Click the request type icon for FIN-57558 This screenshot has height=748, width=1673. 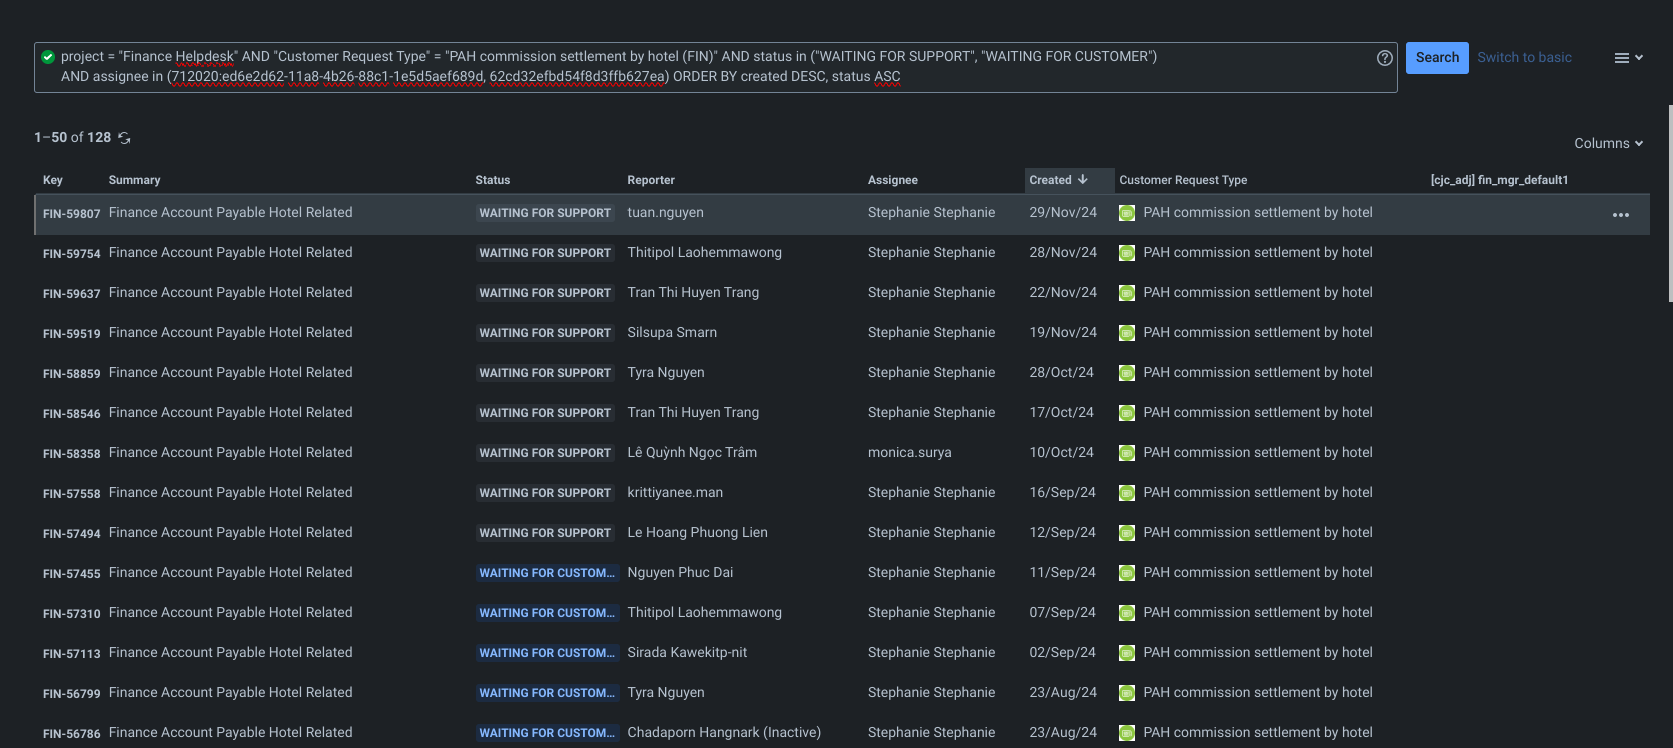1127,493
